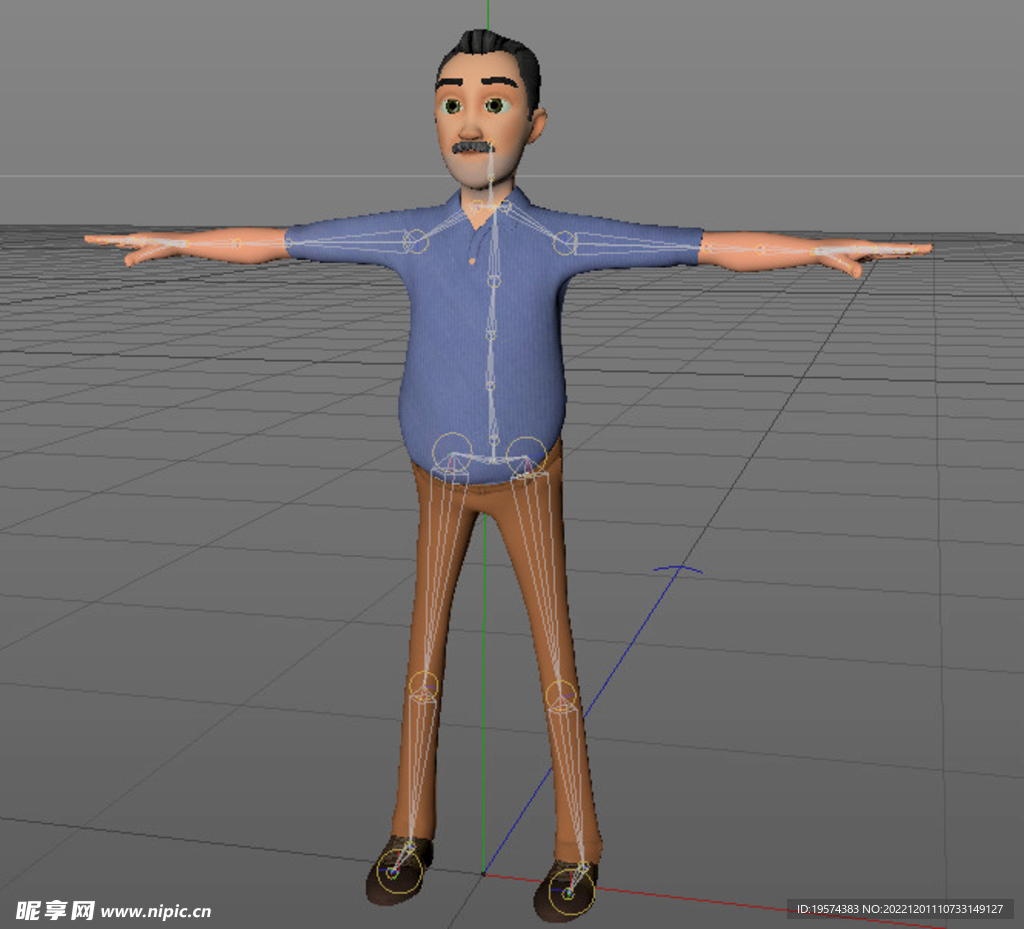Select the green Y axis line above the head
Image resolution: width=1024 pixels, height=929 pixels.
coord(487,14)
